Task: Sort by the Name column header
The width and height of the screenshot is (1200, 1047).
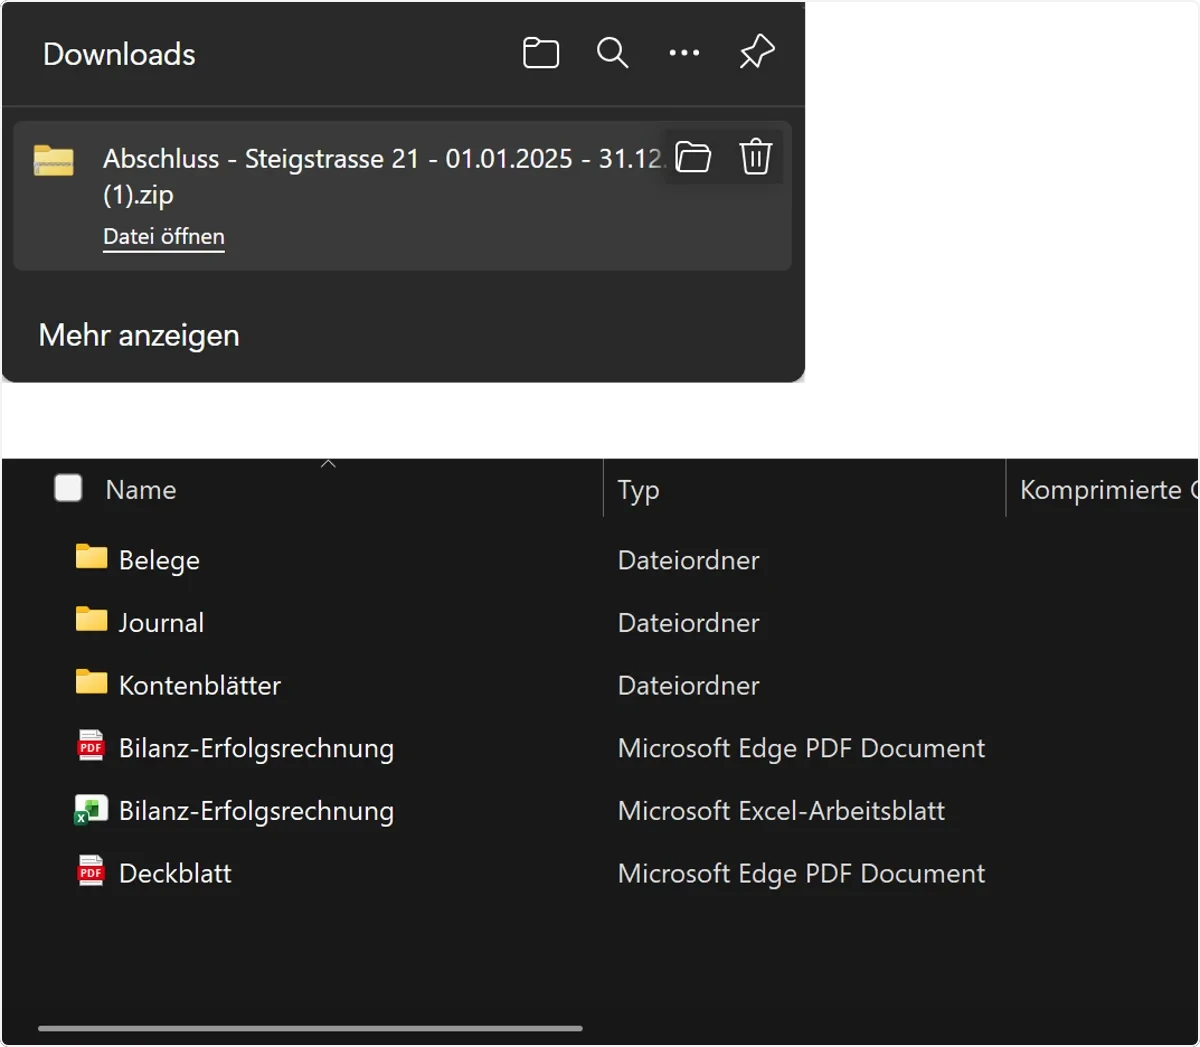Action: click(141, 489)
